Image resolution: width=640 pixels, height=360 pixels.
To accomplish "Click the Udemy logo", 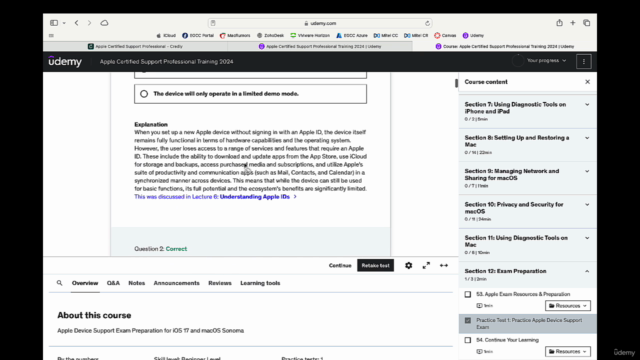I will 65,61.
